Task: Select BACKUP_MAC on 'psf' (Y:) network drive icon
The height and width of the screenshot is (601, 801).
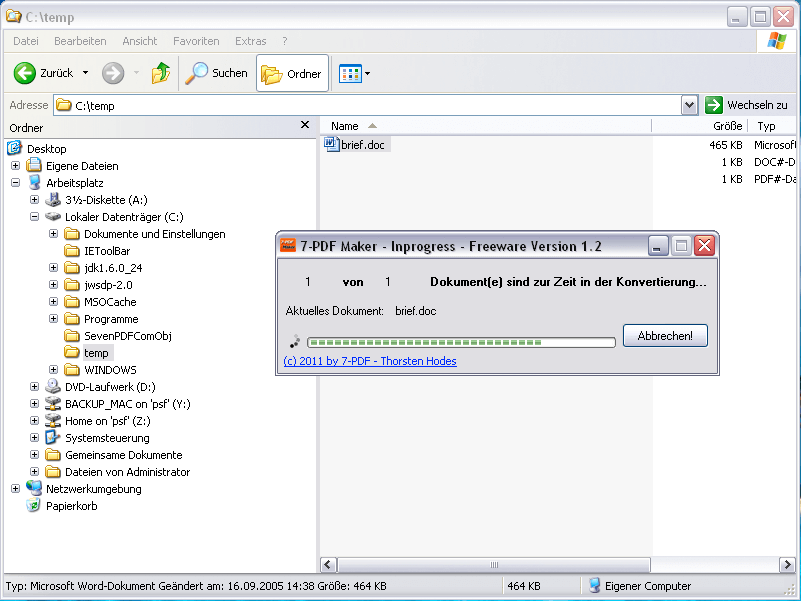Action: click(x=53, y=404)
